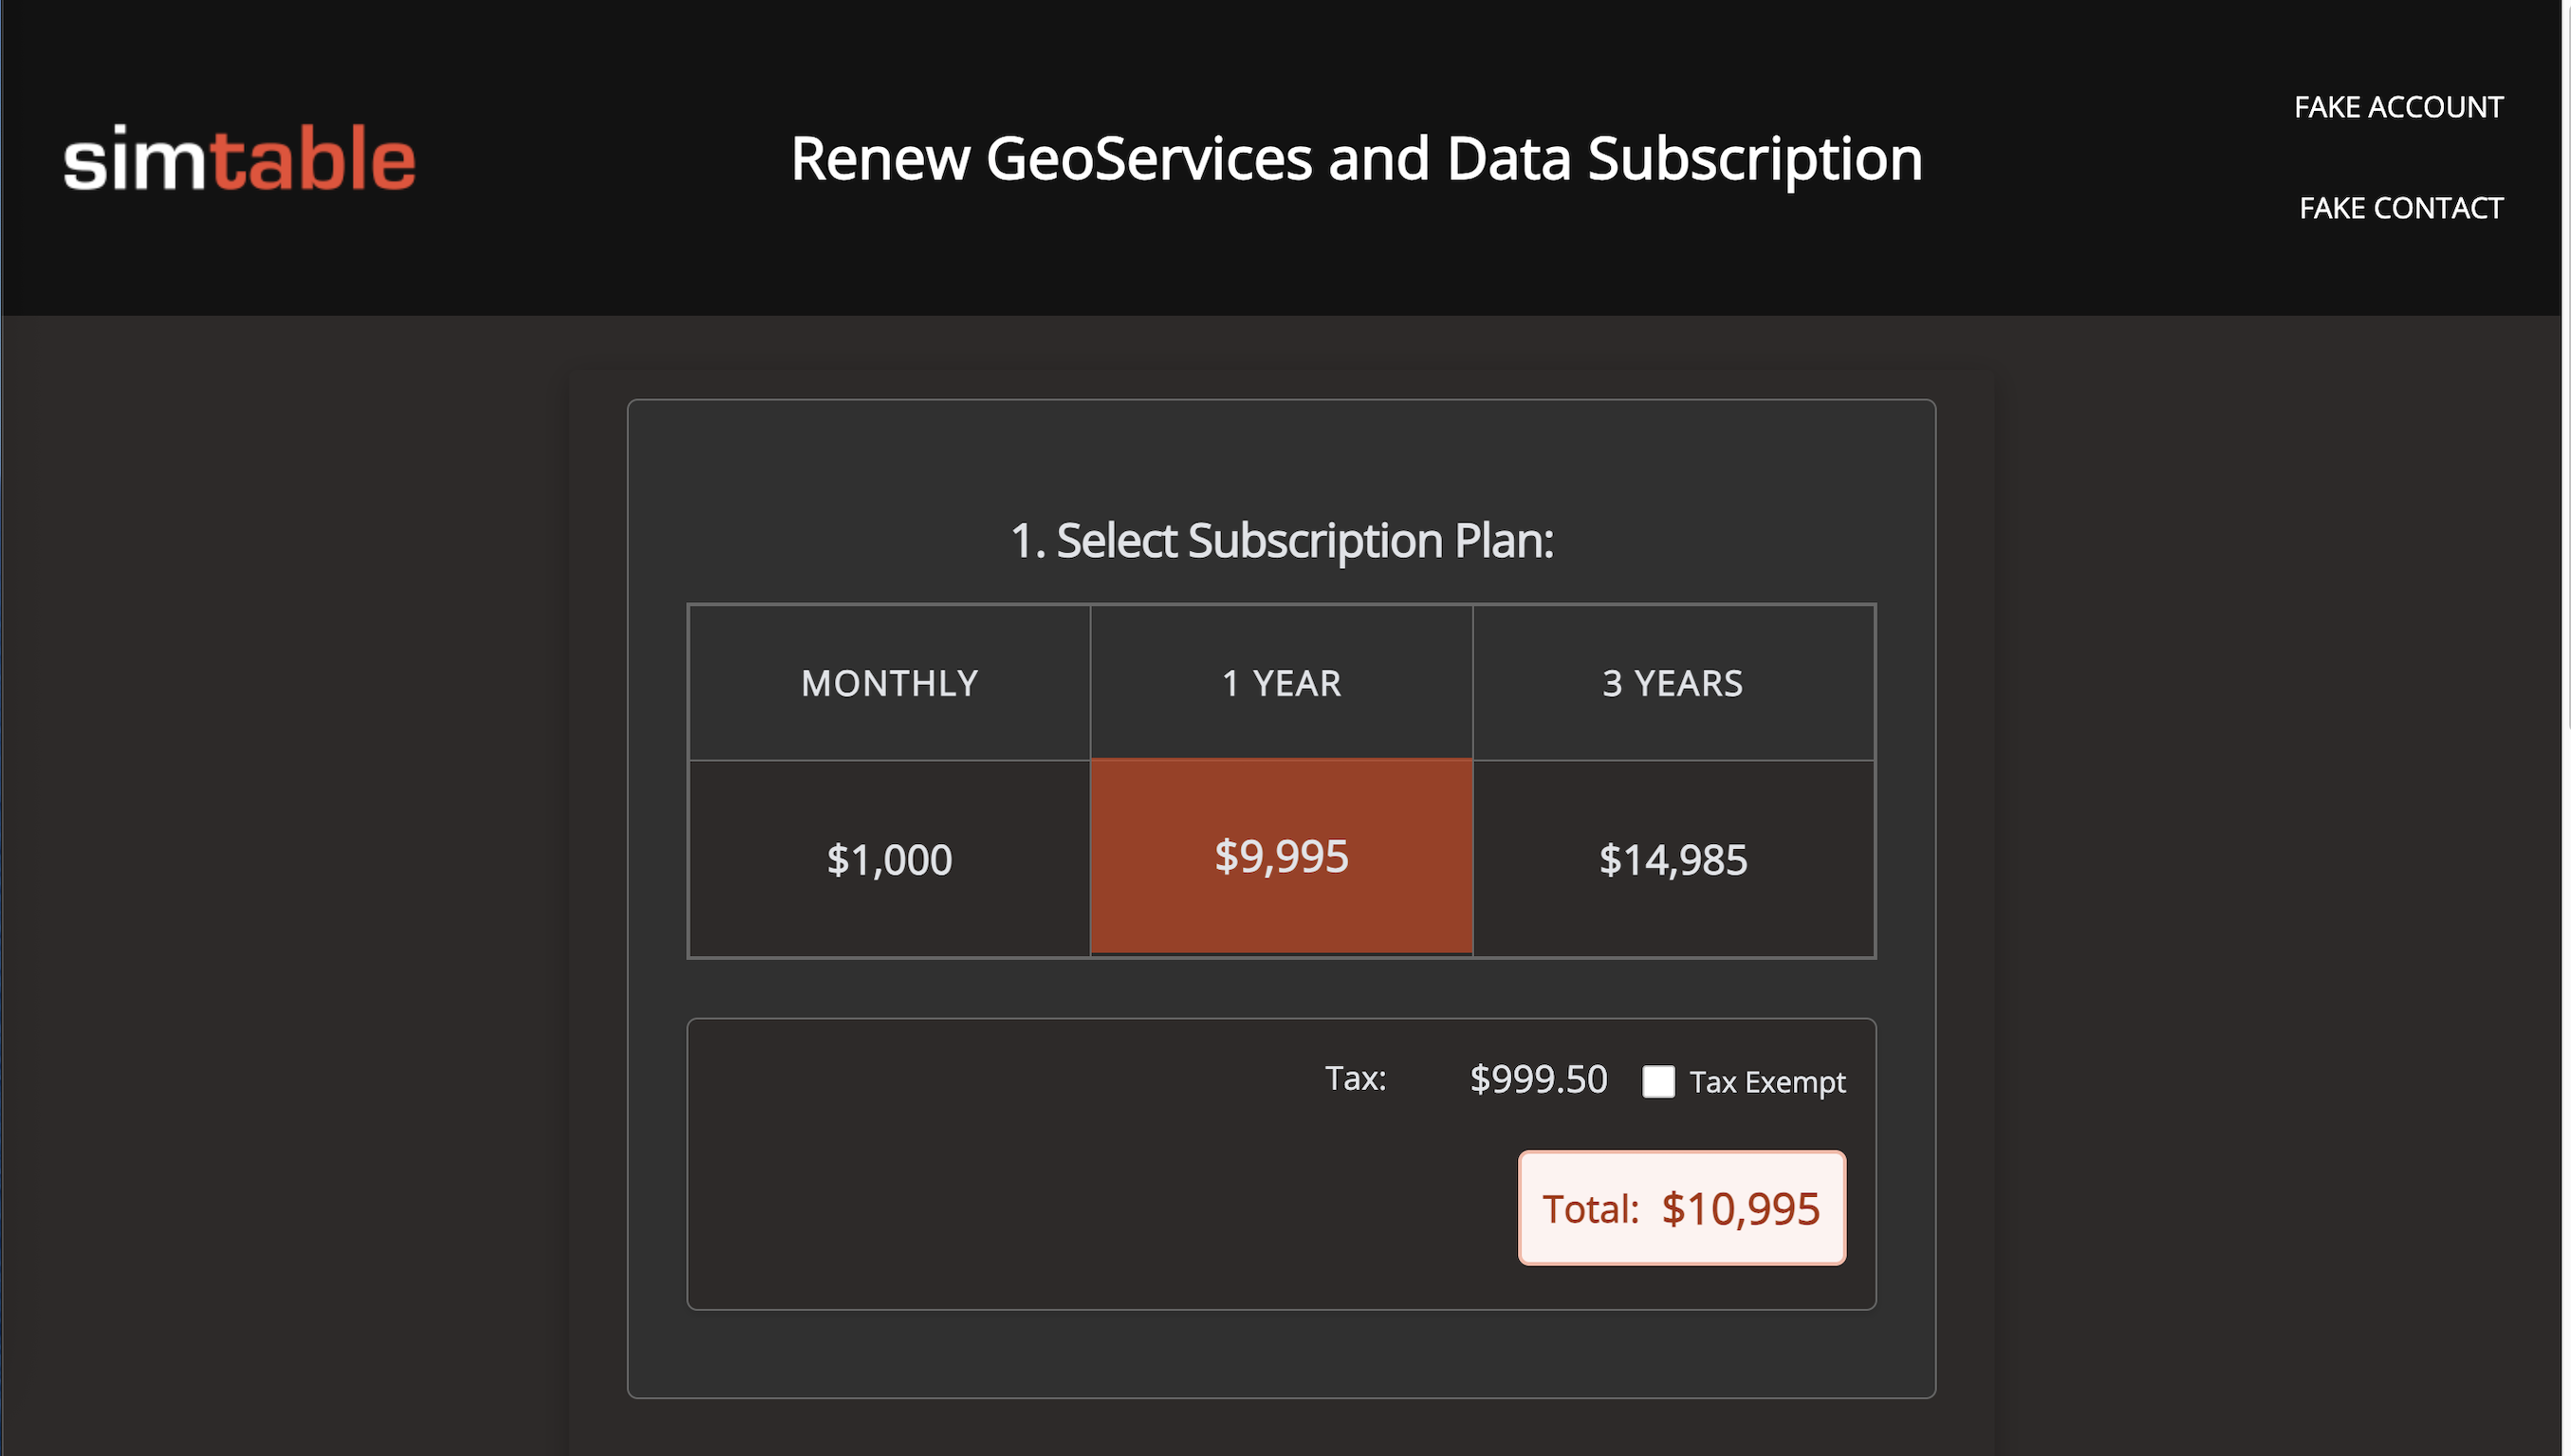
Task: Click the $10,995 total amount text
Action: (1740, 1209)
